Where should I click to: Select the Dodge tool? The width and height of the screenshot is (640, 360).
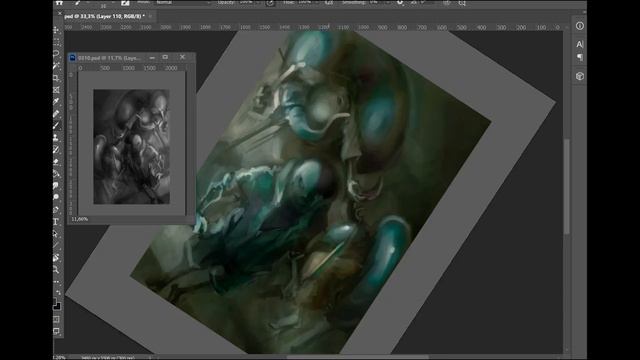pos(56,198)
